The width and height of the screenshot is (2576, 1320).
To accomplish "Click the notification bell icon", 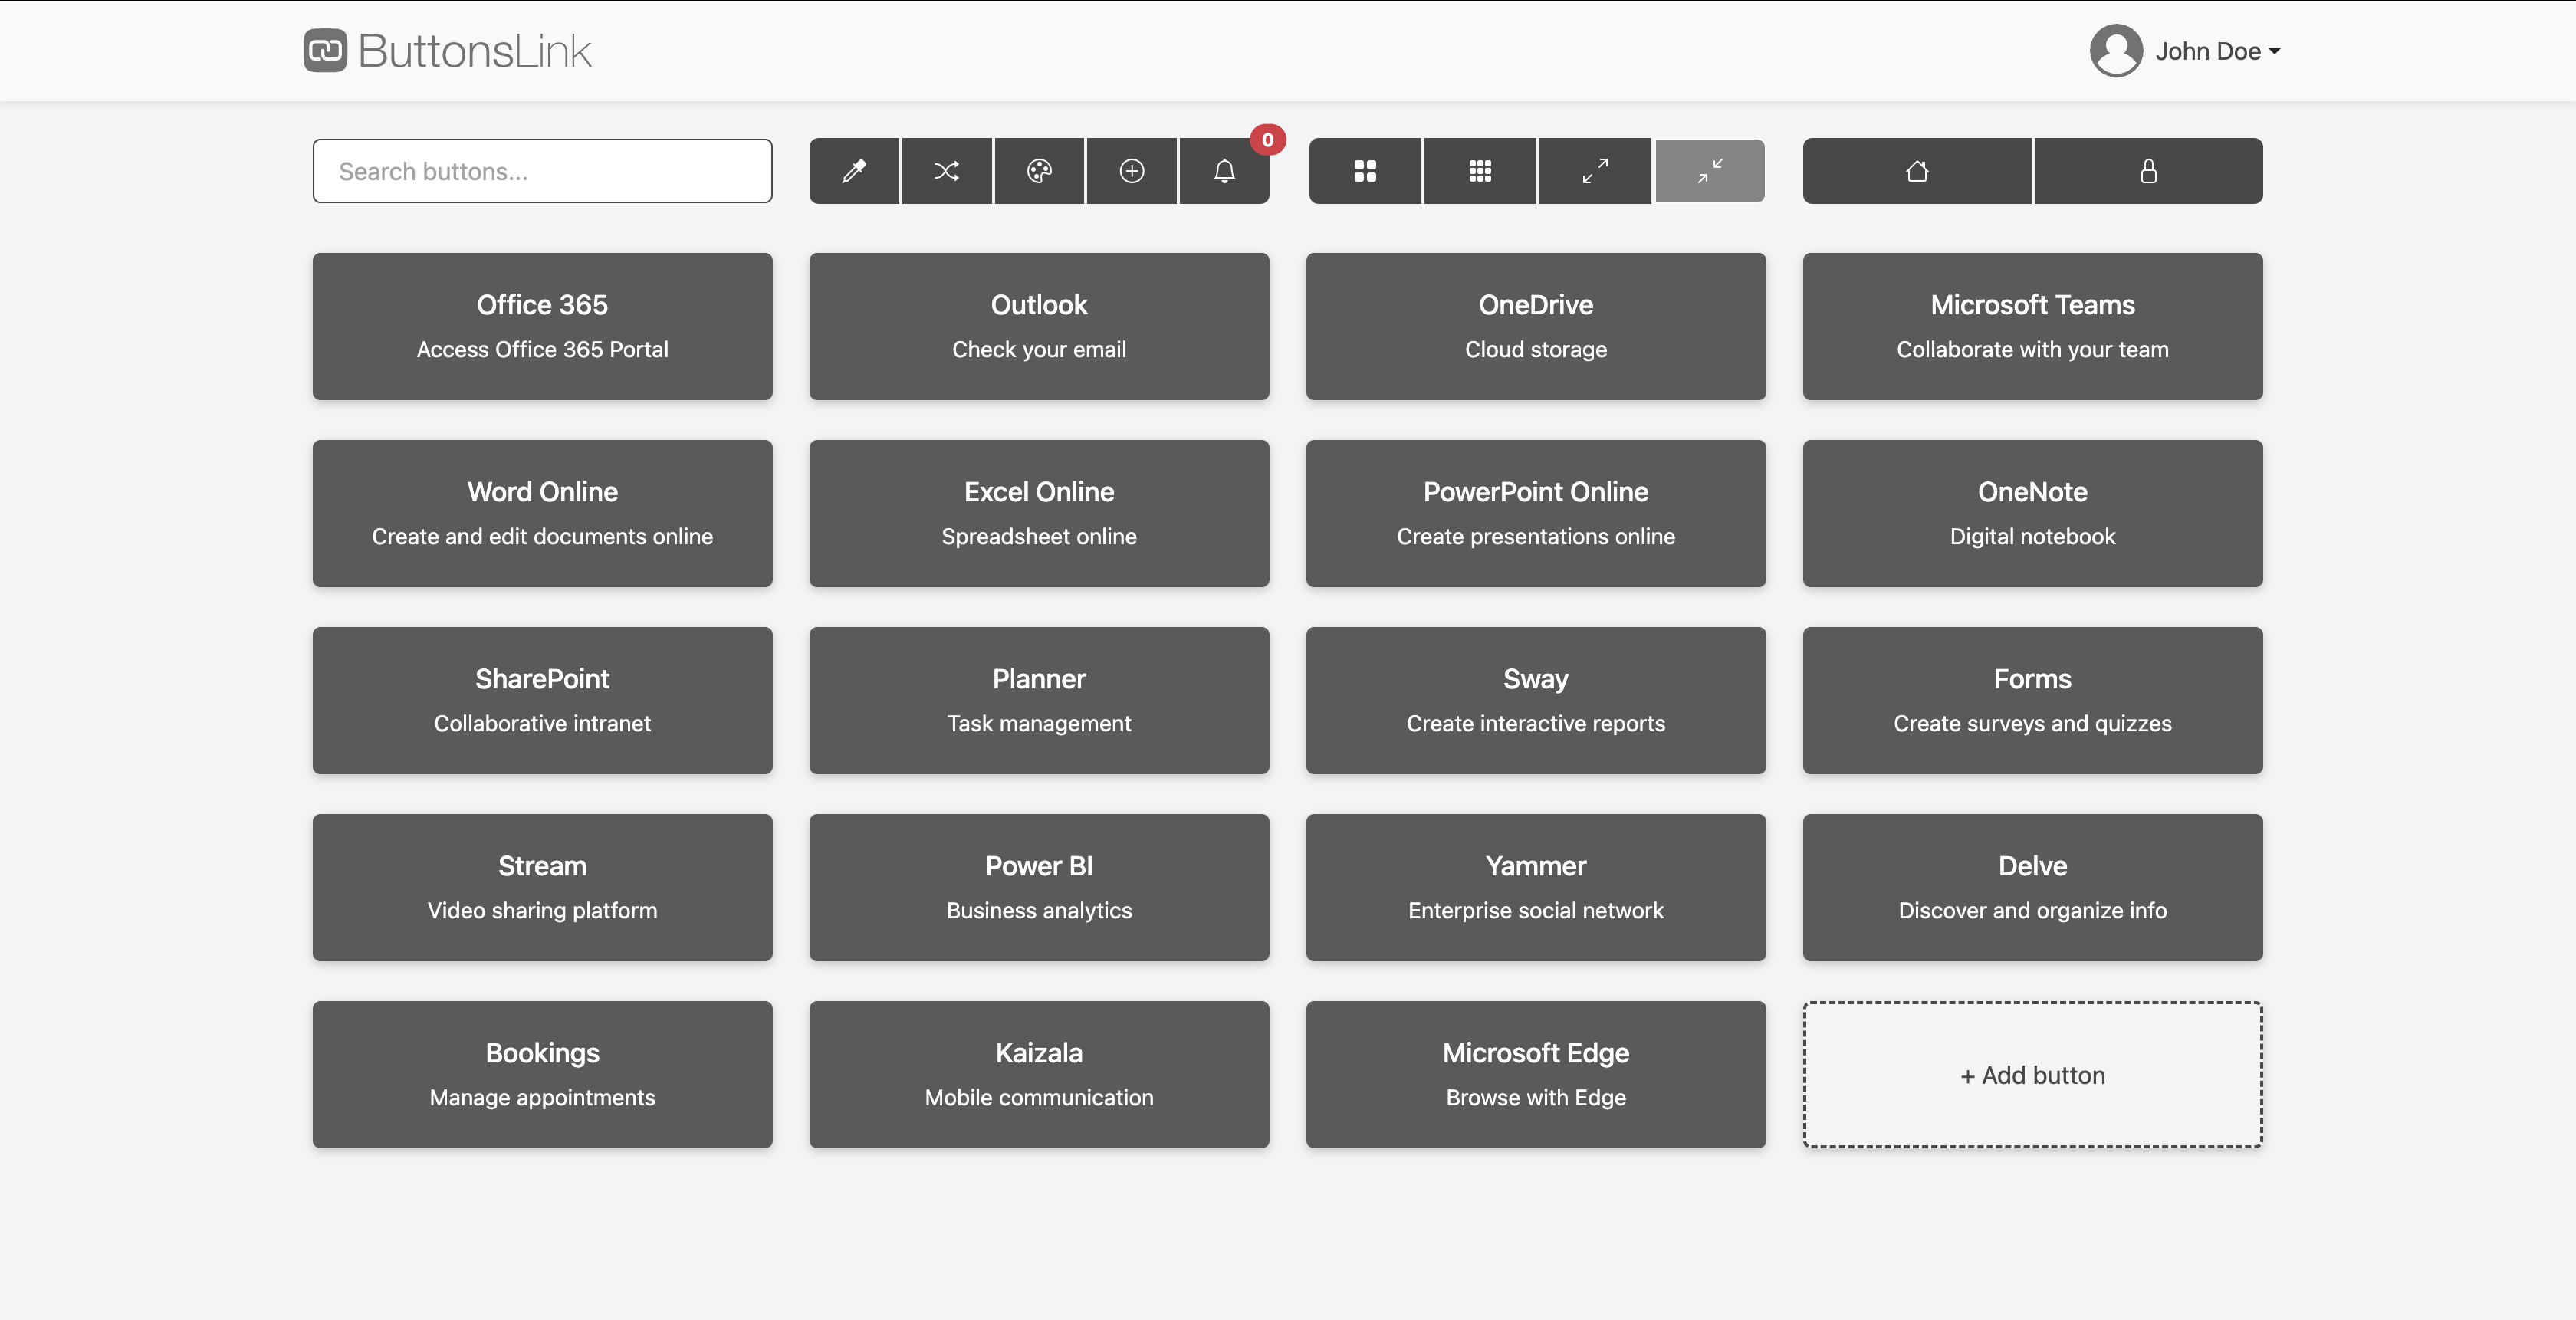I will click(1224, 170).
